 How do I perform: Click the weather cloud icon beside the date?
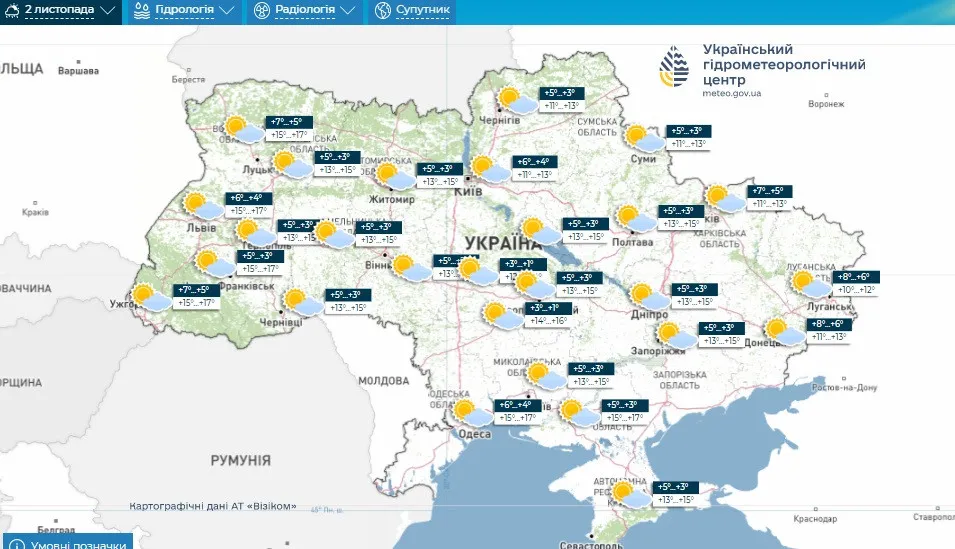(10, 11)
